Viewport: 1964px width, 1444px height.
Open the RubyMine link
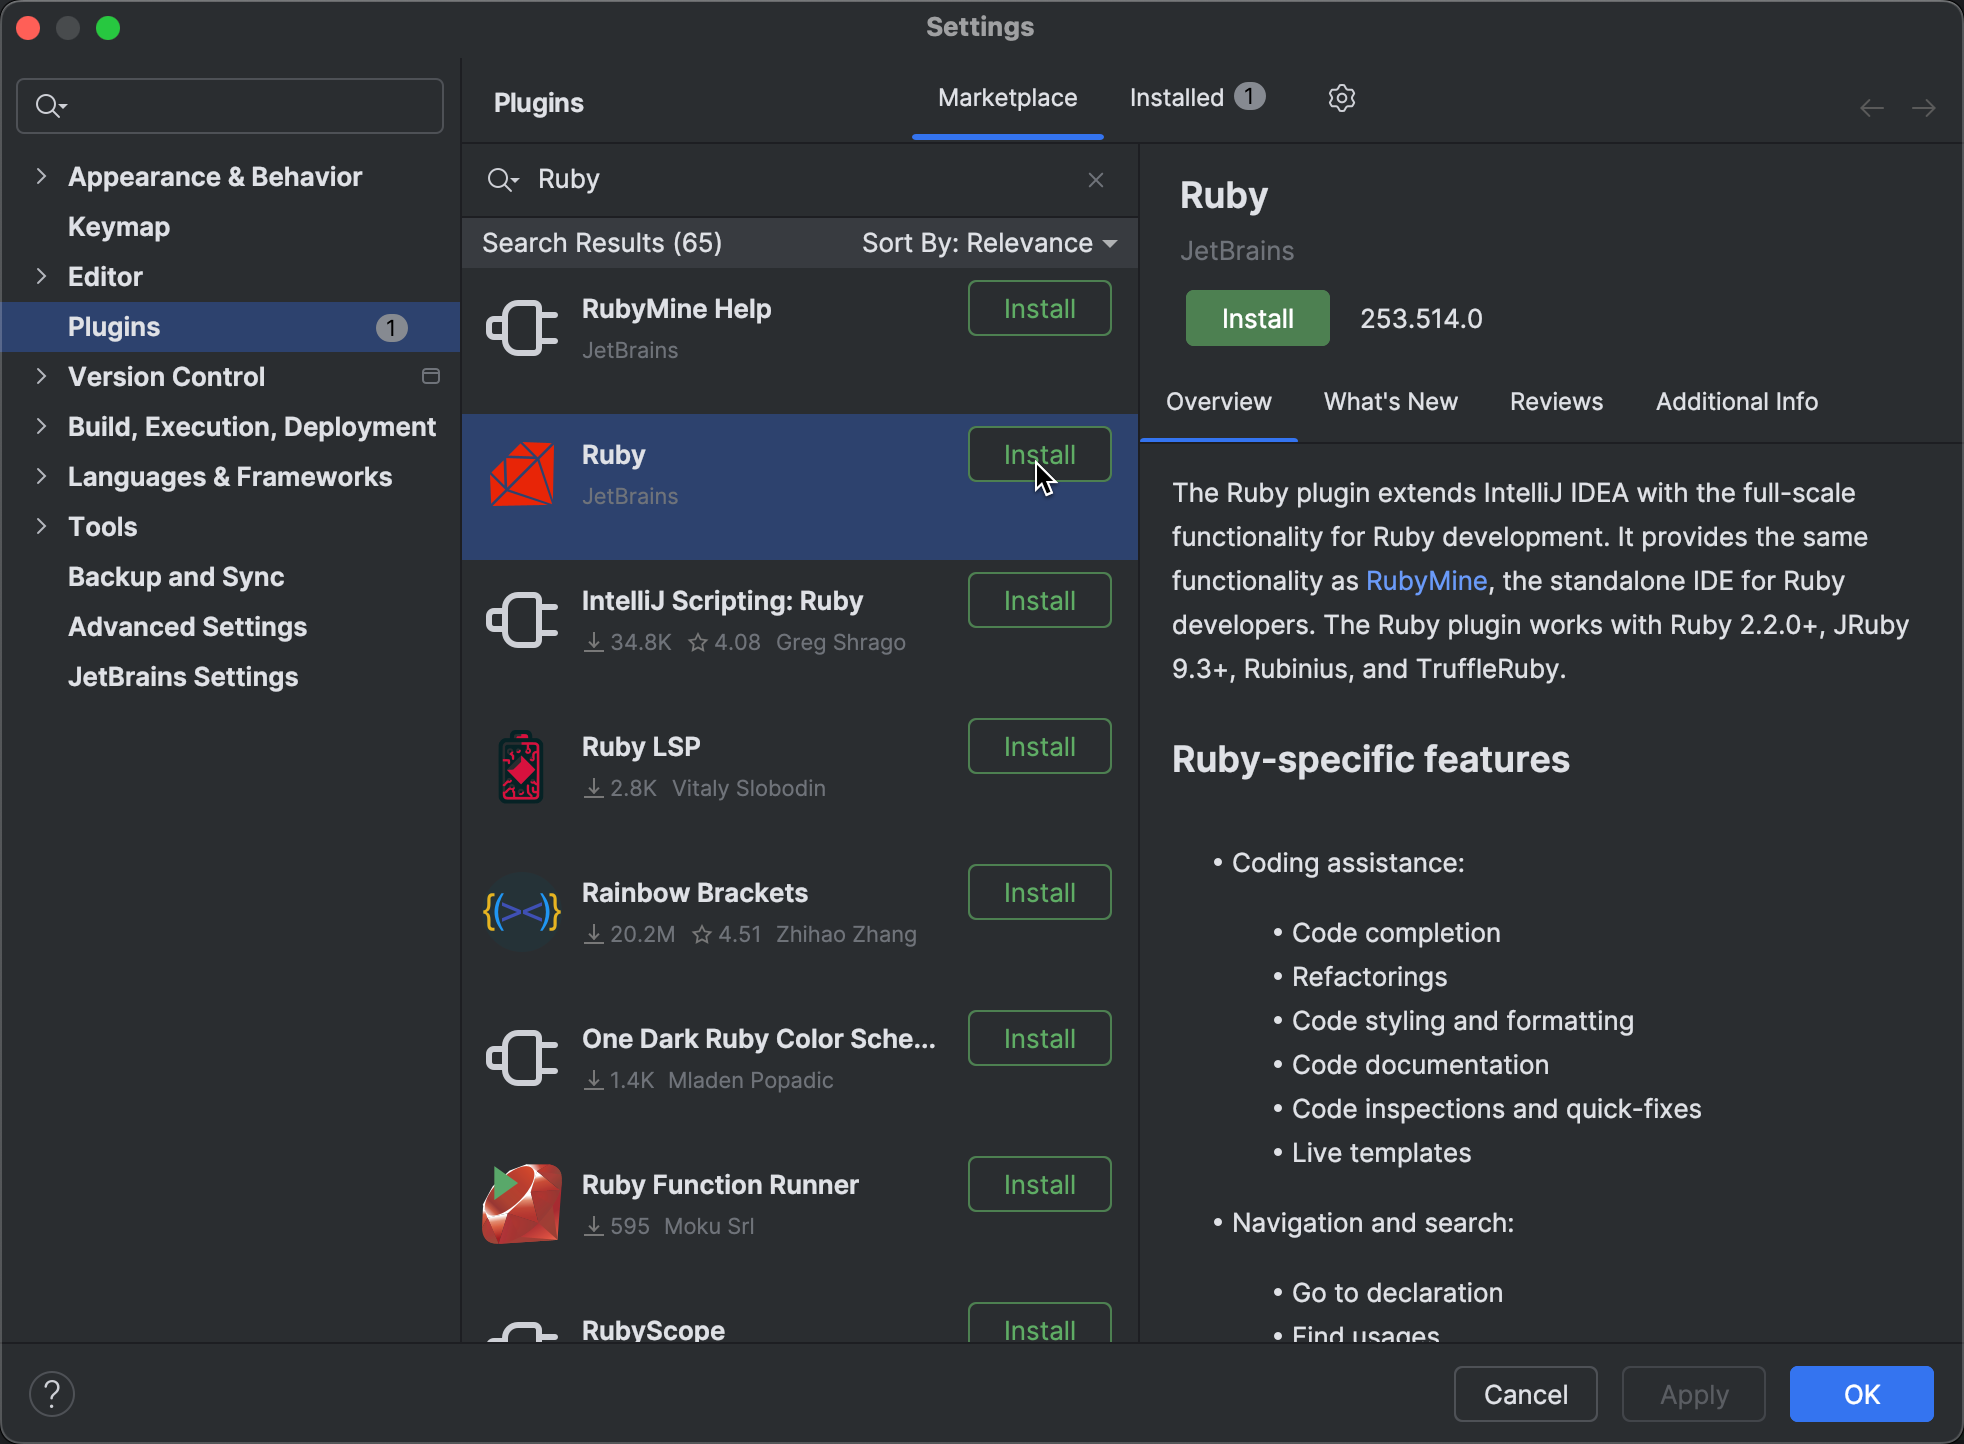1427,581
